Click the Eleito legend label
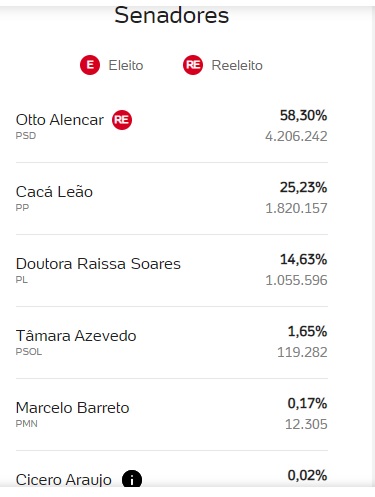The height and width of the screenshot is (497, 375). click(126, 65)
